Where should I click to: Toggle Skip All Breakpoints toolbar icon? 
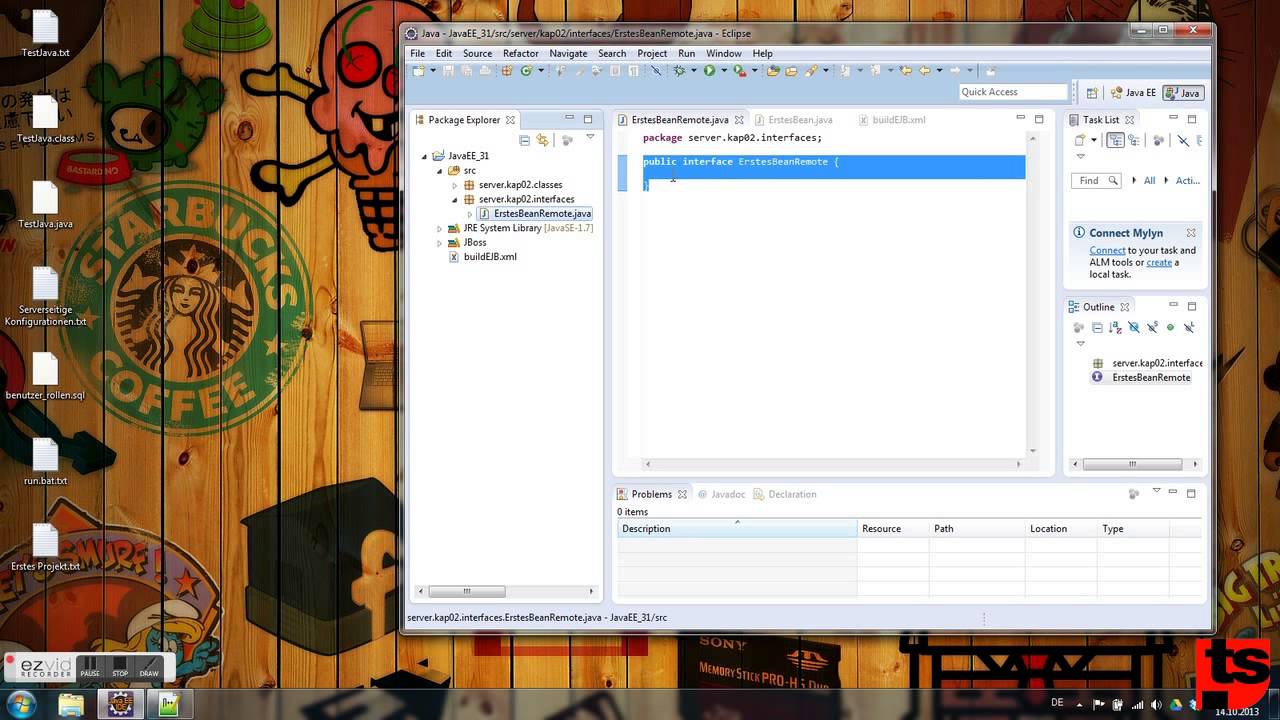[656, 70]
